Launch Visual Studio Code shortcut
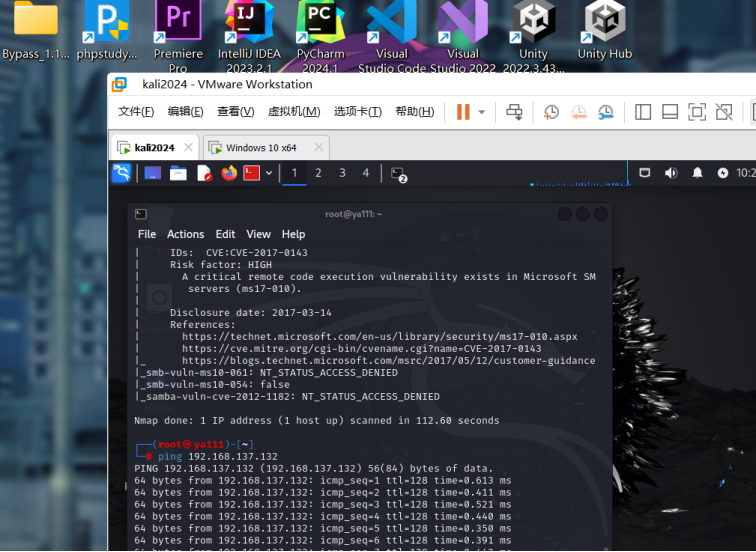The height and width of the screenshot is (552, 756). coord(392,36)
